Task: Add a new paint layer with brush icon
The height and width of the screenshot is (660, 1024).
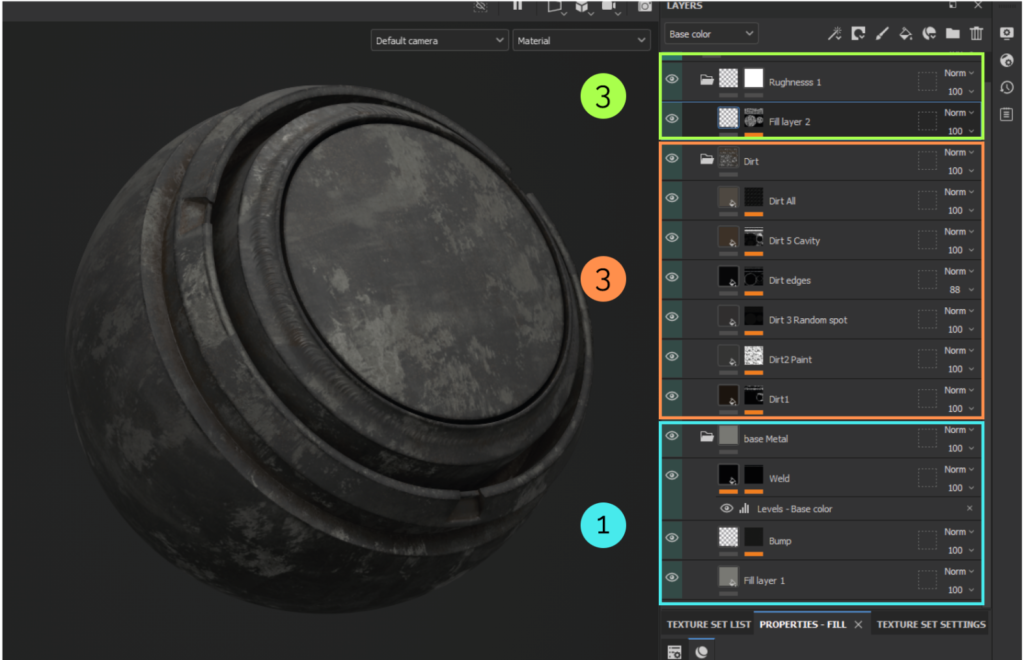Action: pyautogui.click(x=882, y=34)
